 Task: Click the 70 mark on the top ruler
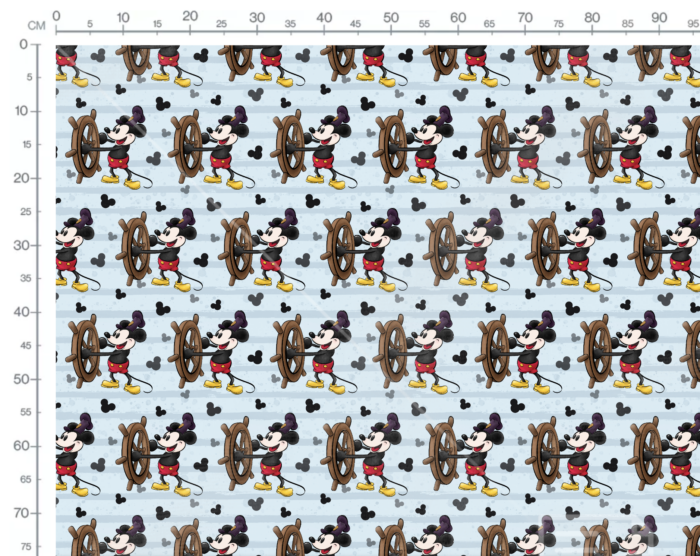pos(525,17)
